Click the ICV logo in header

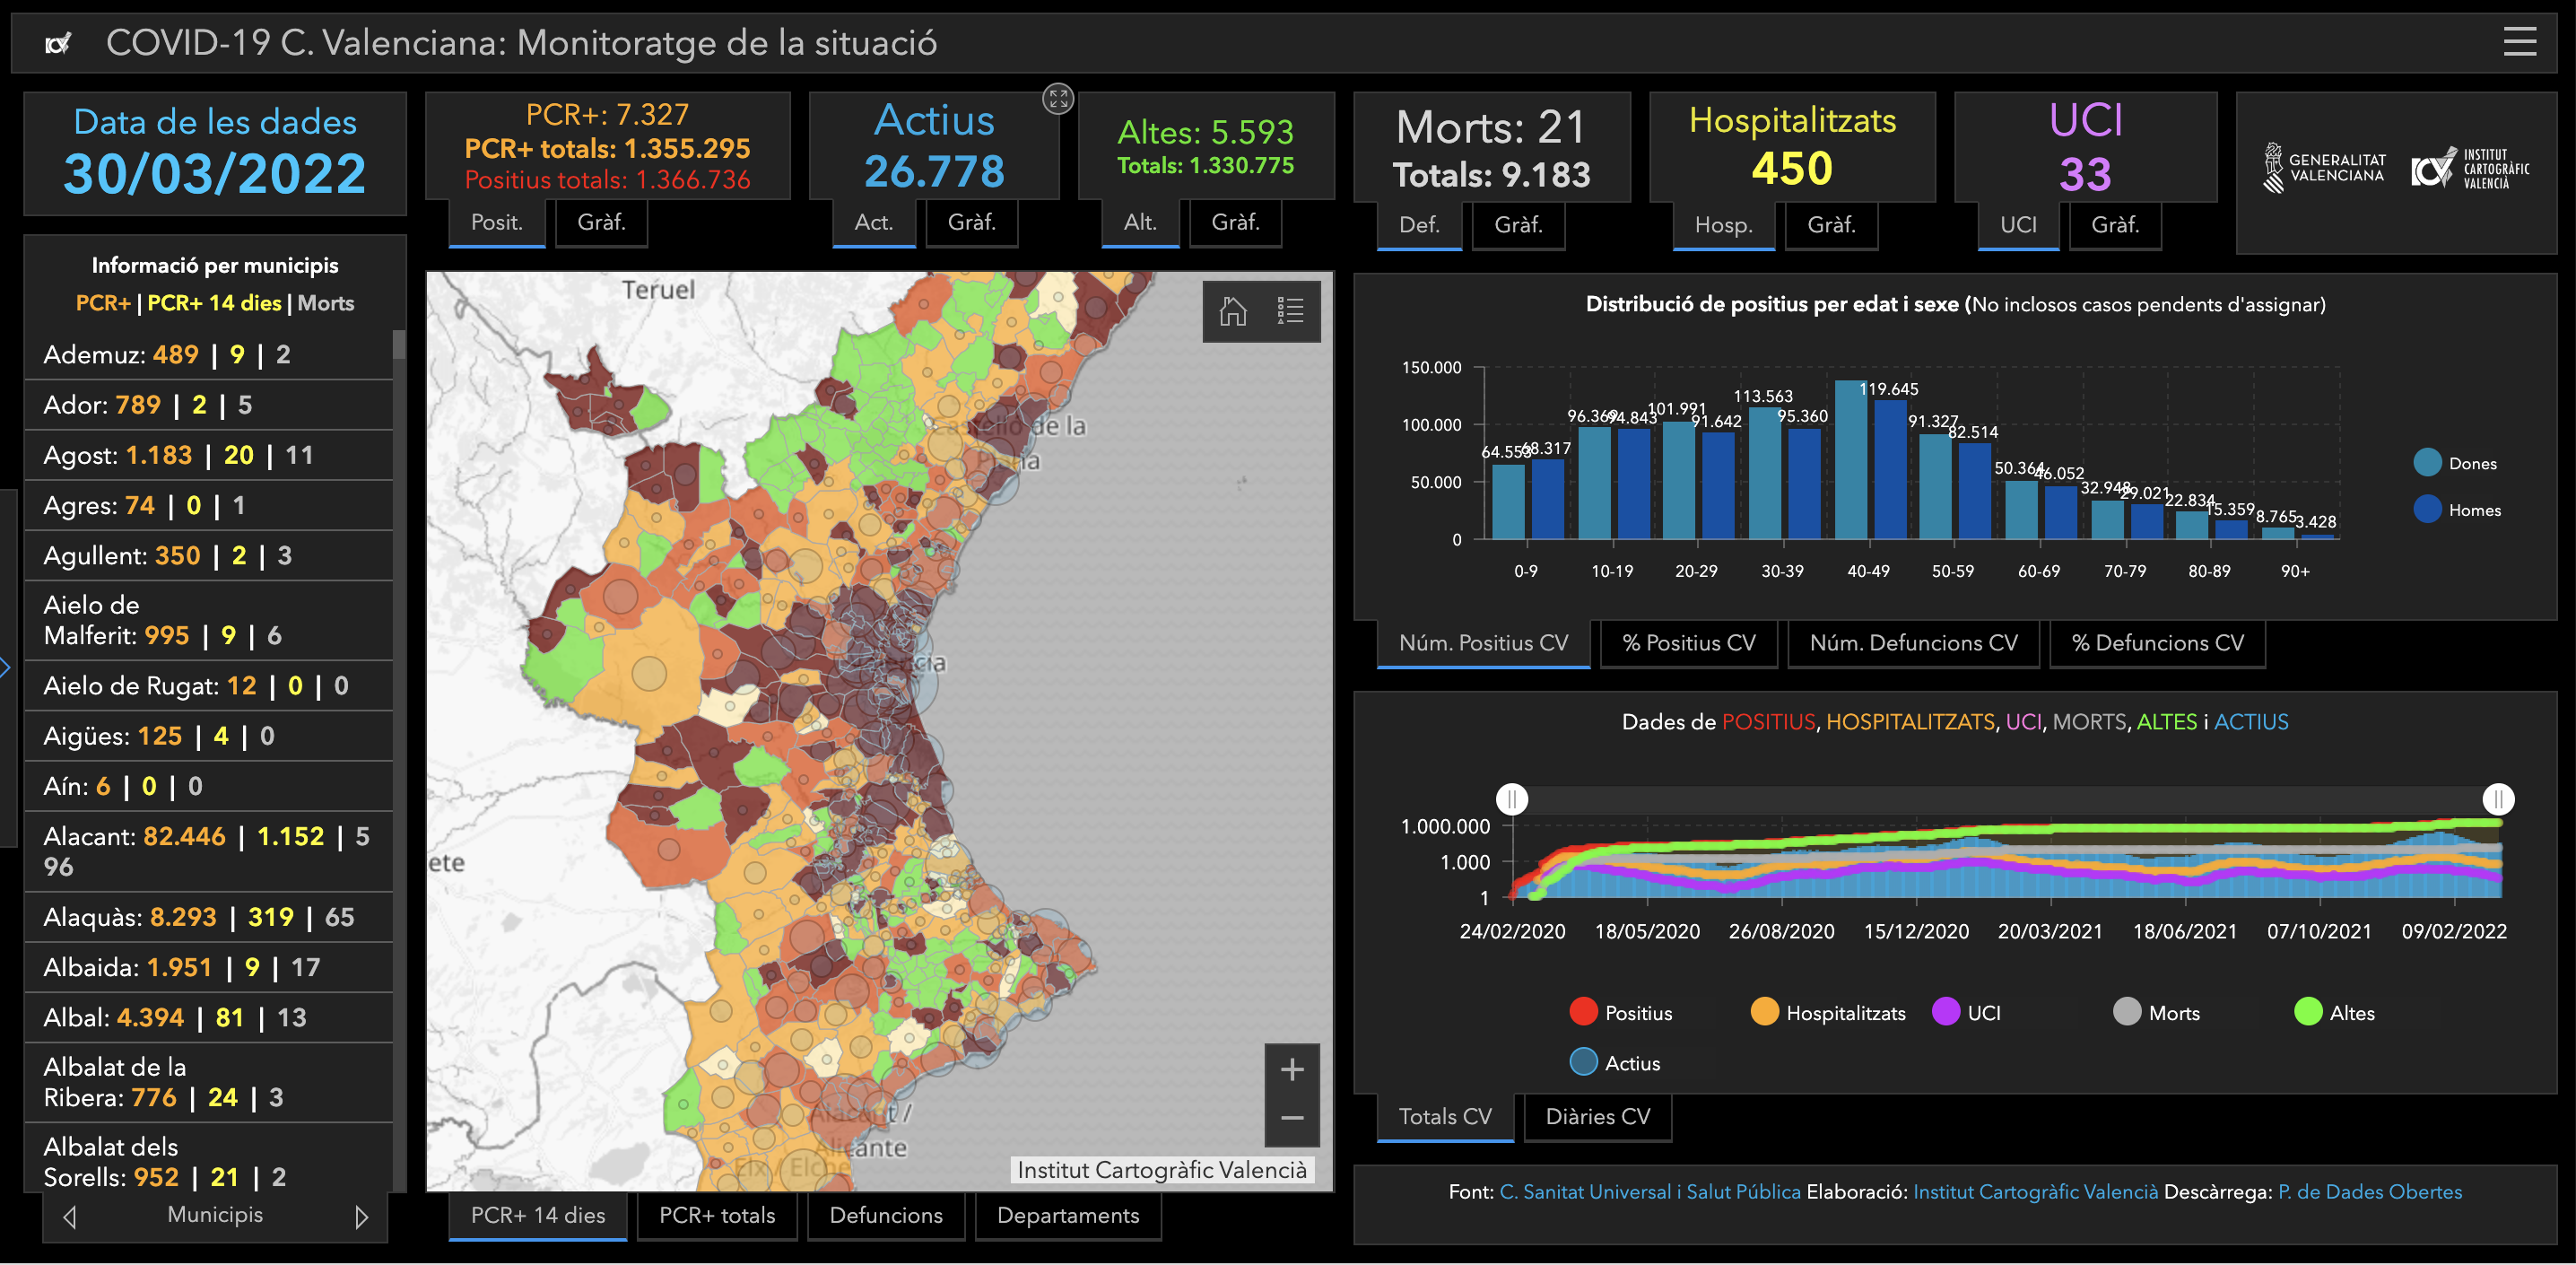(x=58, y=43)
